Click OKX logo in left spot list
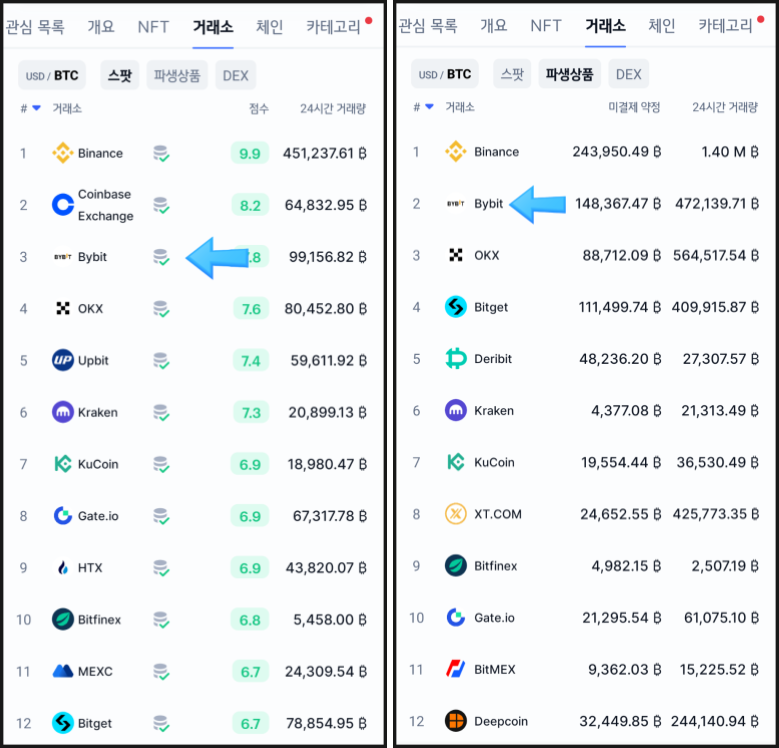This screenshot has width=779, height=748. click(63, 308)
